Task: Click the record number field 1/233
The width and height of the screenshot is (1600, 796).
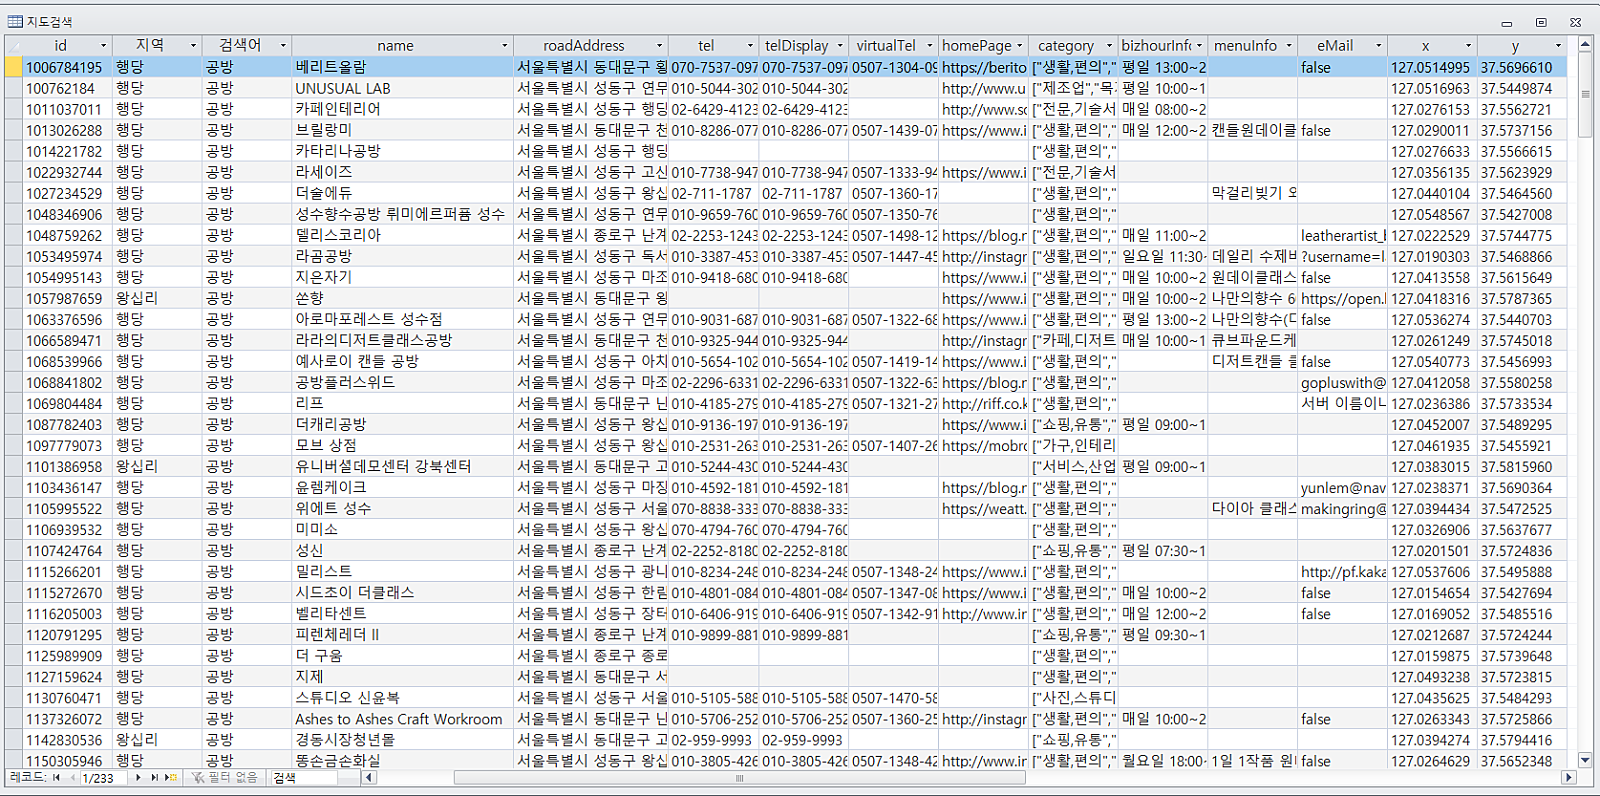Action: tap(104, 777)
